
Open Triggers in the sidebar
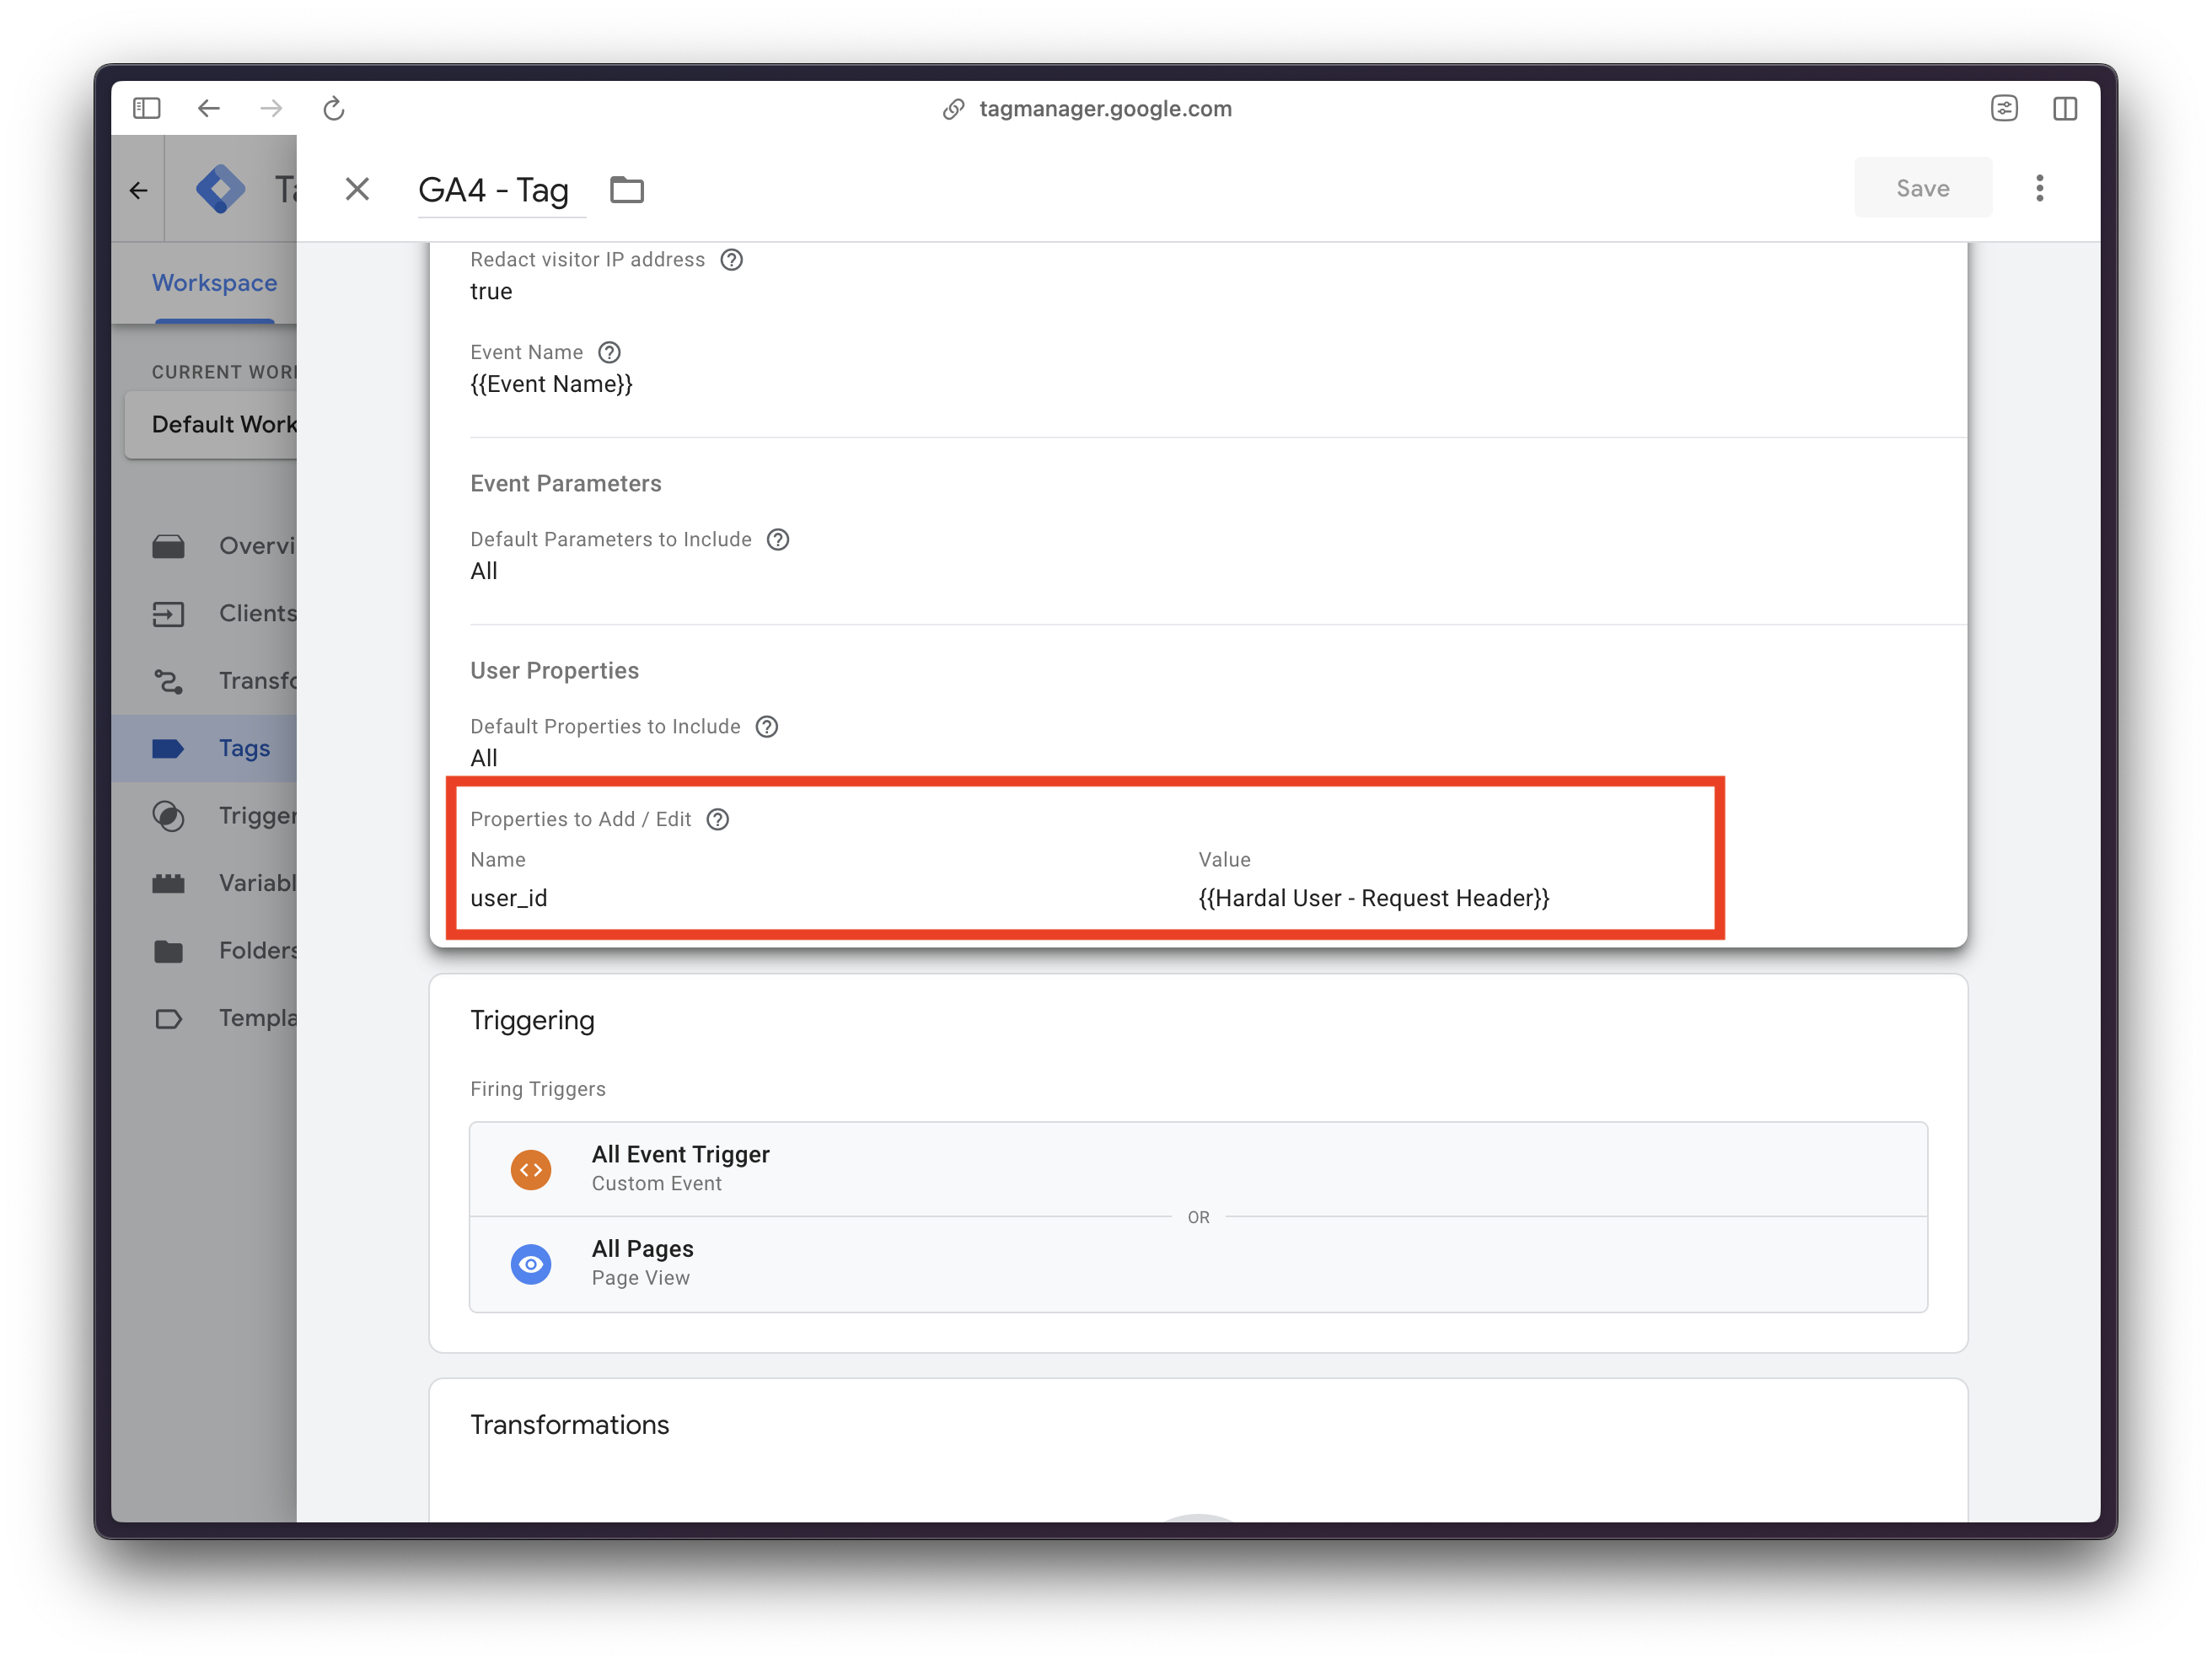[x=204, y=816]
